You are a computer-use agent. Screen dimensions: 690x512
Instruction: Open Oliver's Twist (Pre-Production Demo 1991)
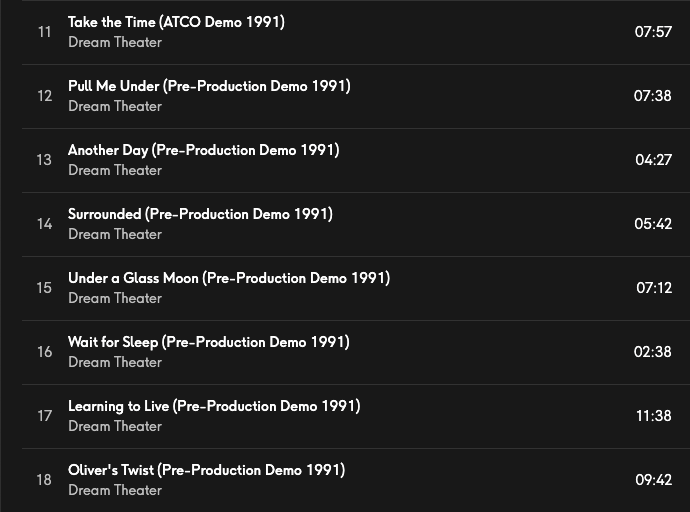click(206, 470)
